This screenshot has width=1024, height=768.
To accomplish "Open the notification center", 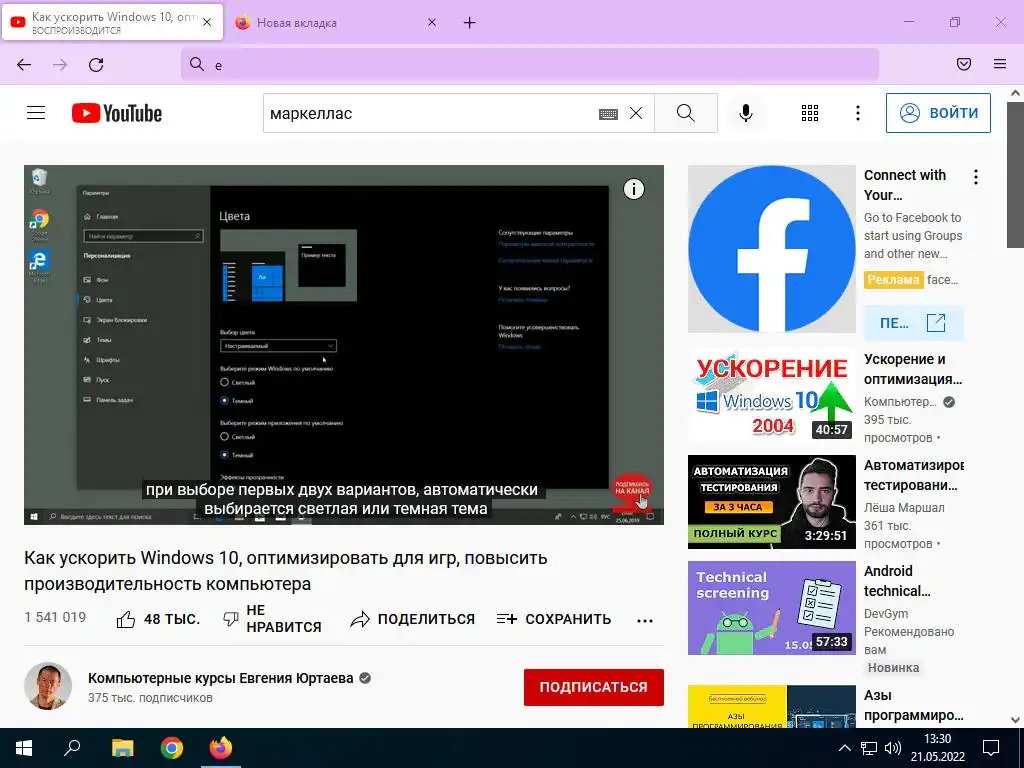I will click(991, 748).
